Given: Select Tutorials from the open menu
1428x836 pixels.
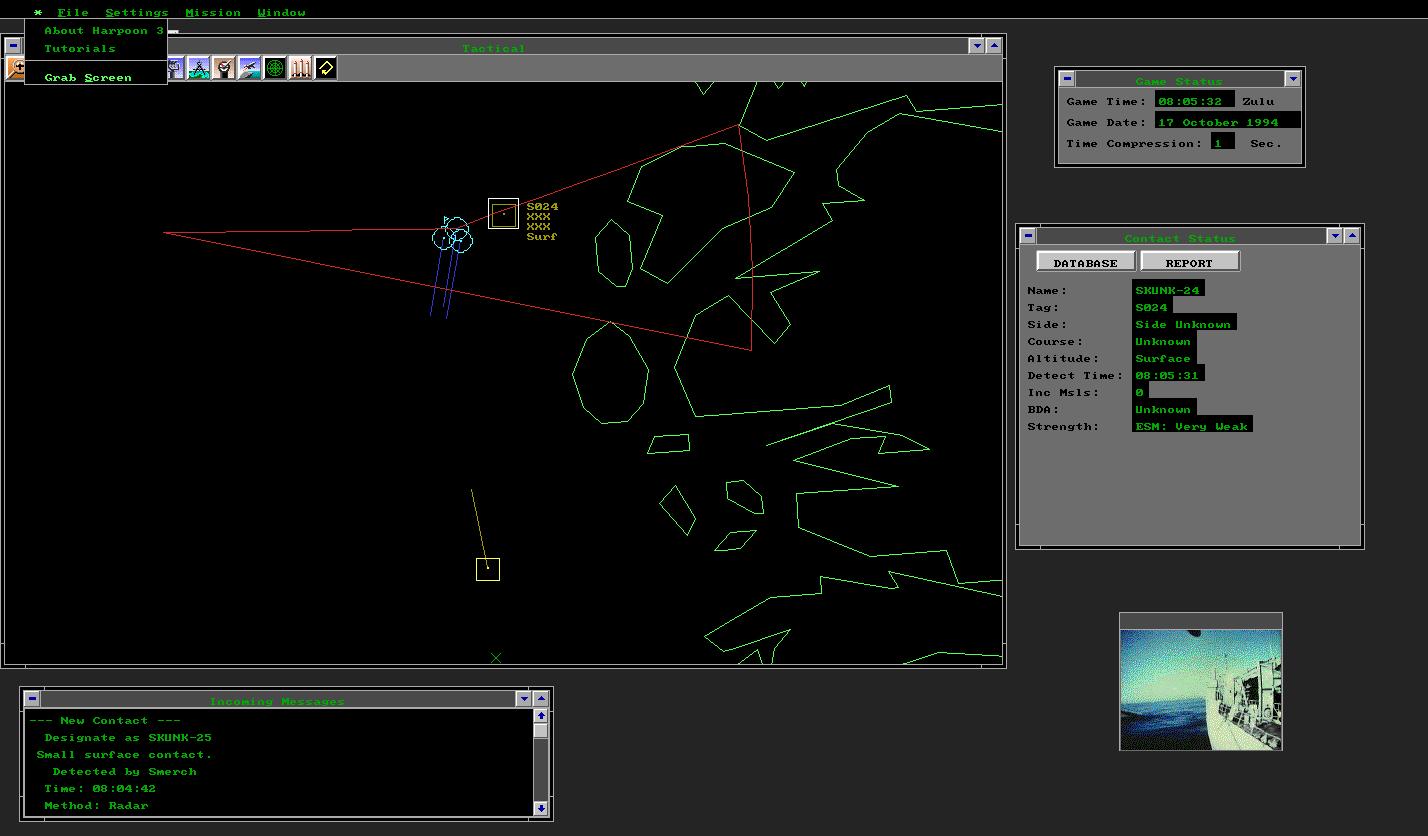Looking at the screenshot, I should click(x=79, y=48).
